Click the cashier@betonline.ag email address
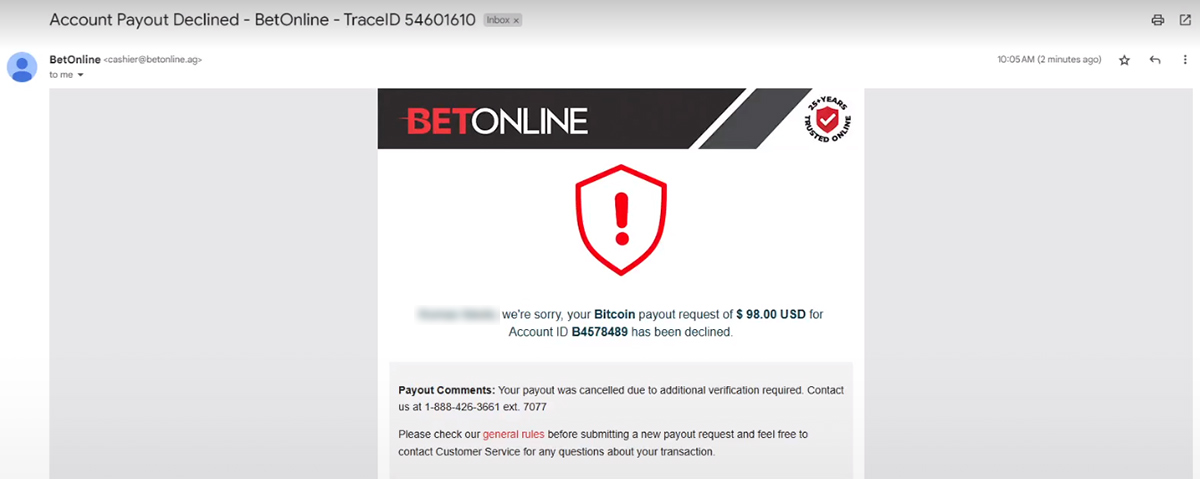 153,60
